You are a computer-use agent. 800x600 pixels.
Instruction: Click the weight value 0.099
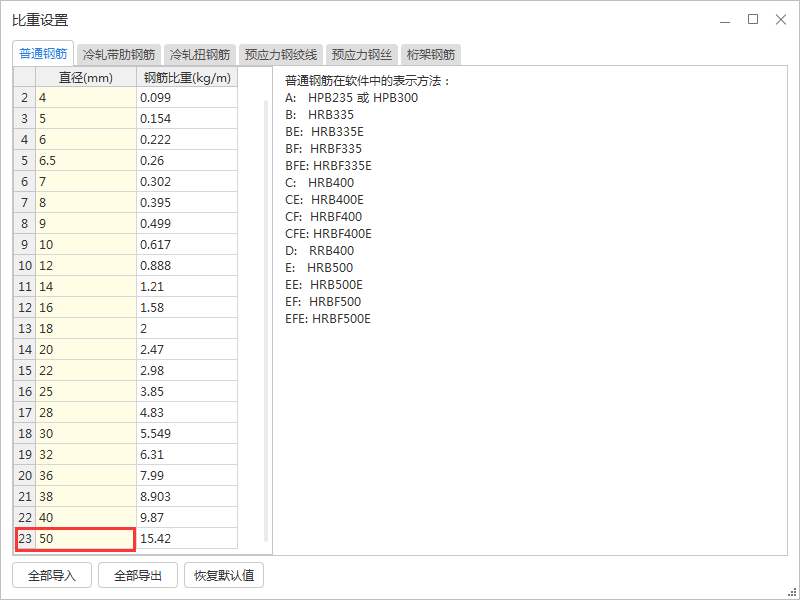click(187, 97)
